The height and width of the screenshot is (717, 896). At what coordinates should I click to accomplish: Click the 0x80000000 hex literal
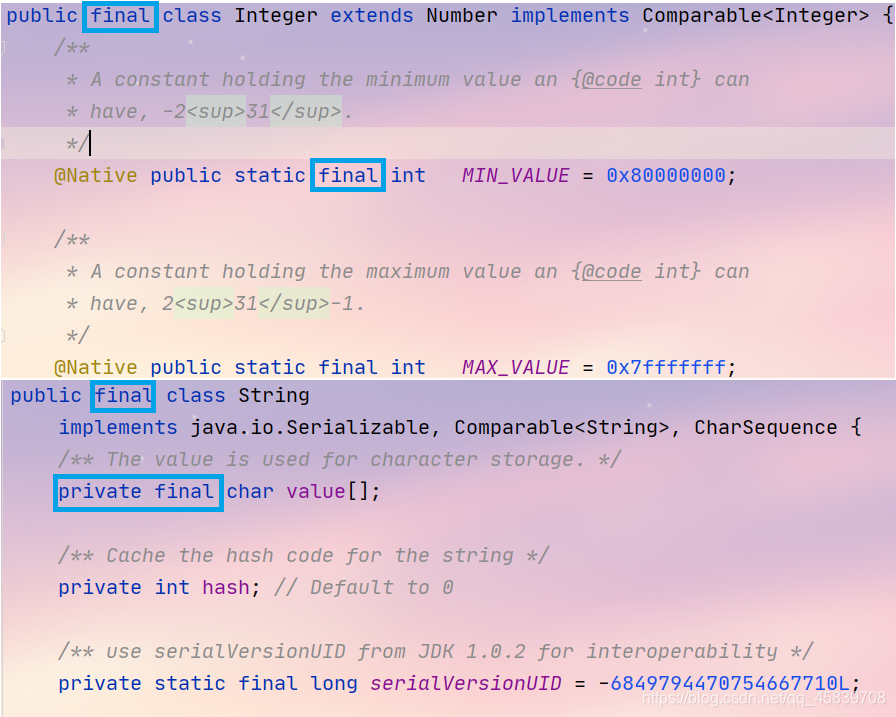pyautogui.click(x=666, y=175)
